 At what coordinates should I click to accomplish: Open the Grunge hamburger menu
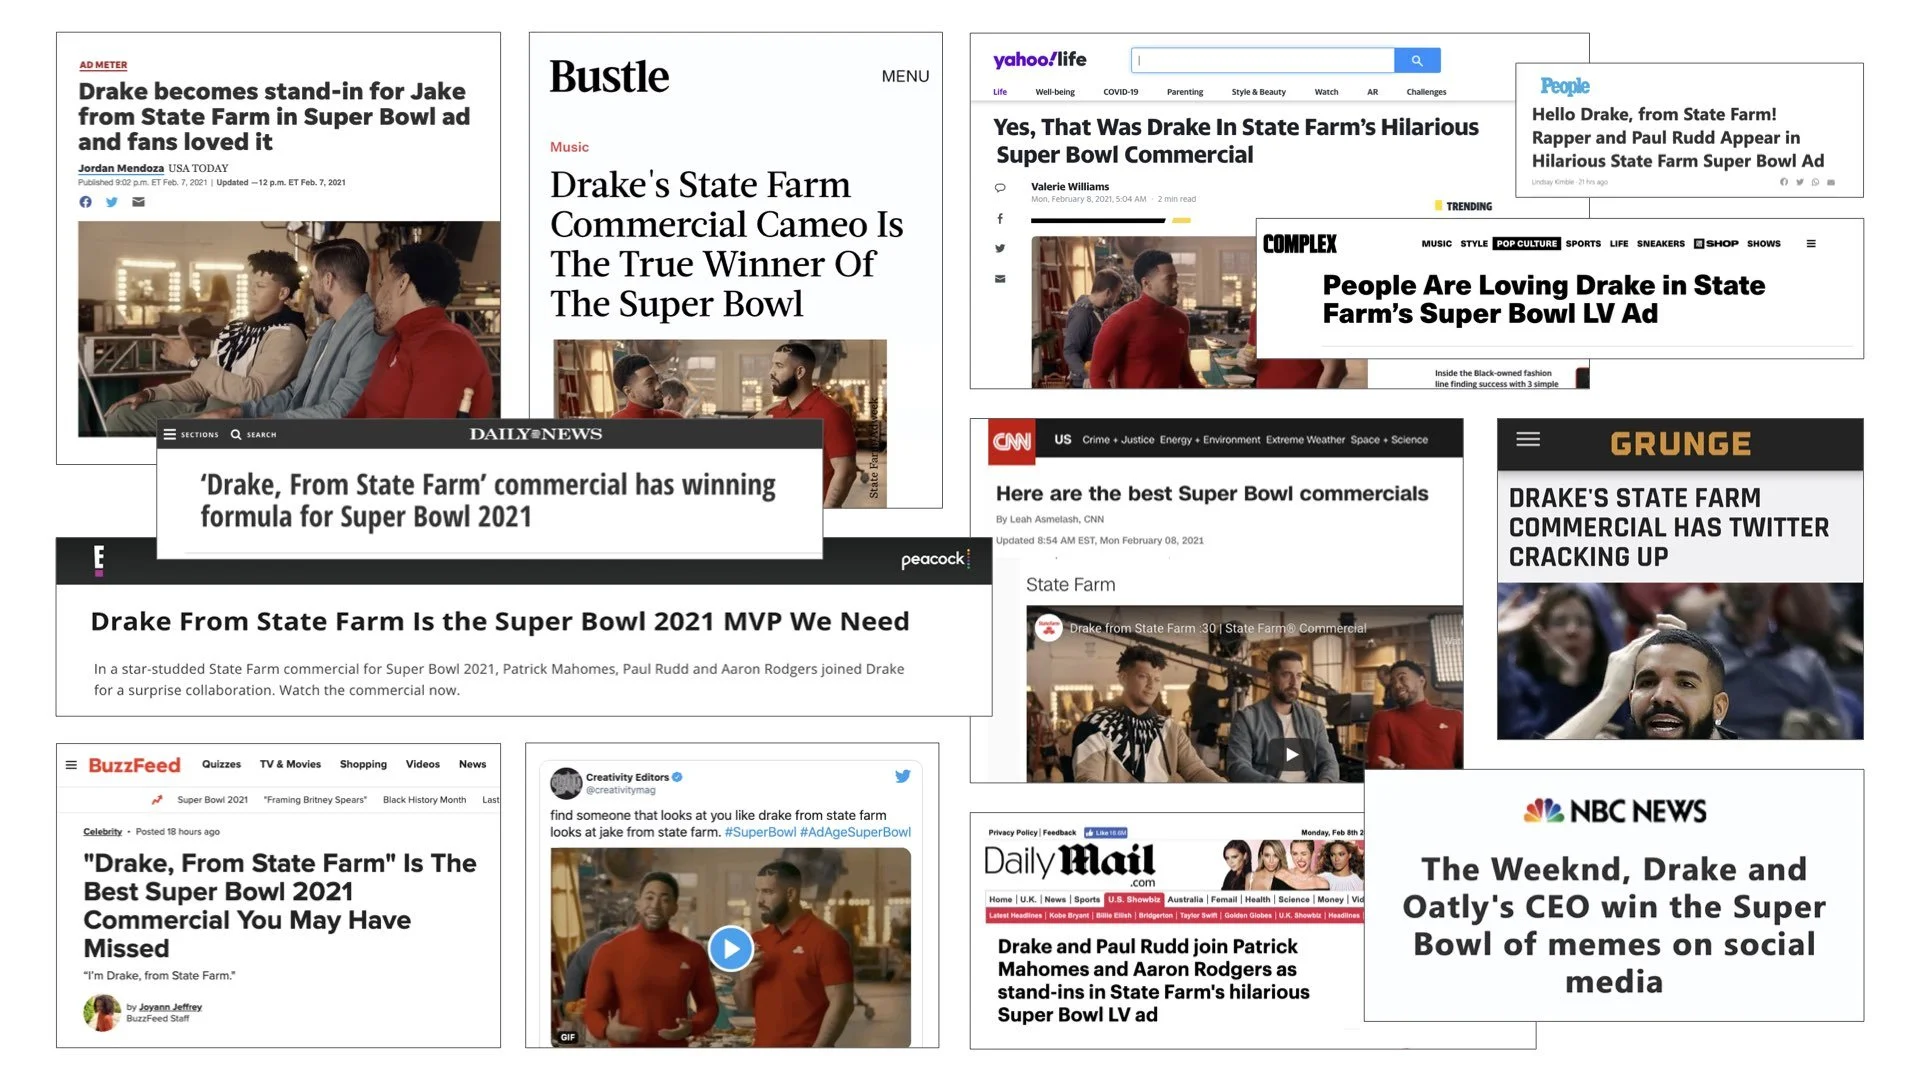[1527, 439]
